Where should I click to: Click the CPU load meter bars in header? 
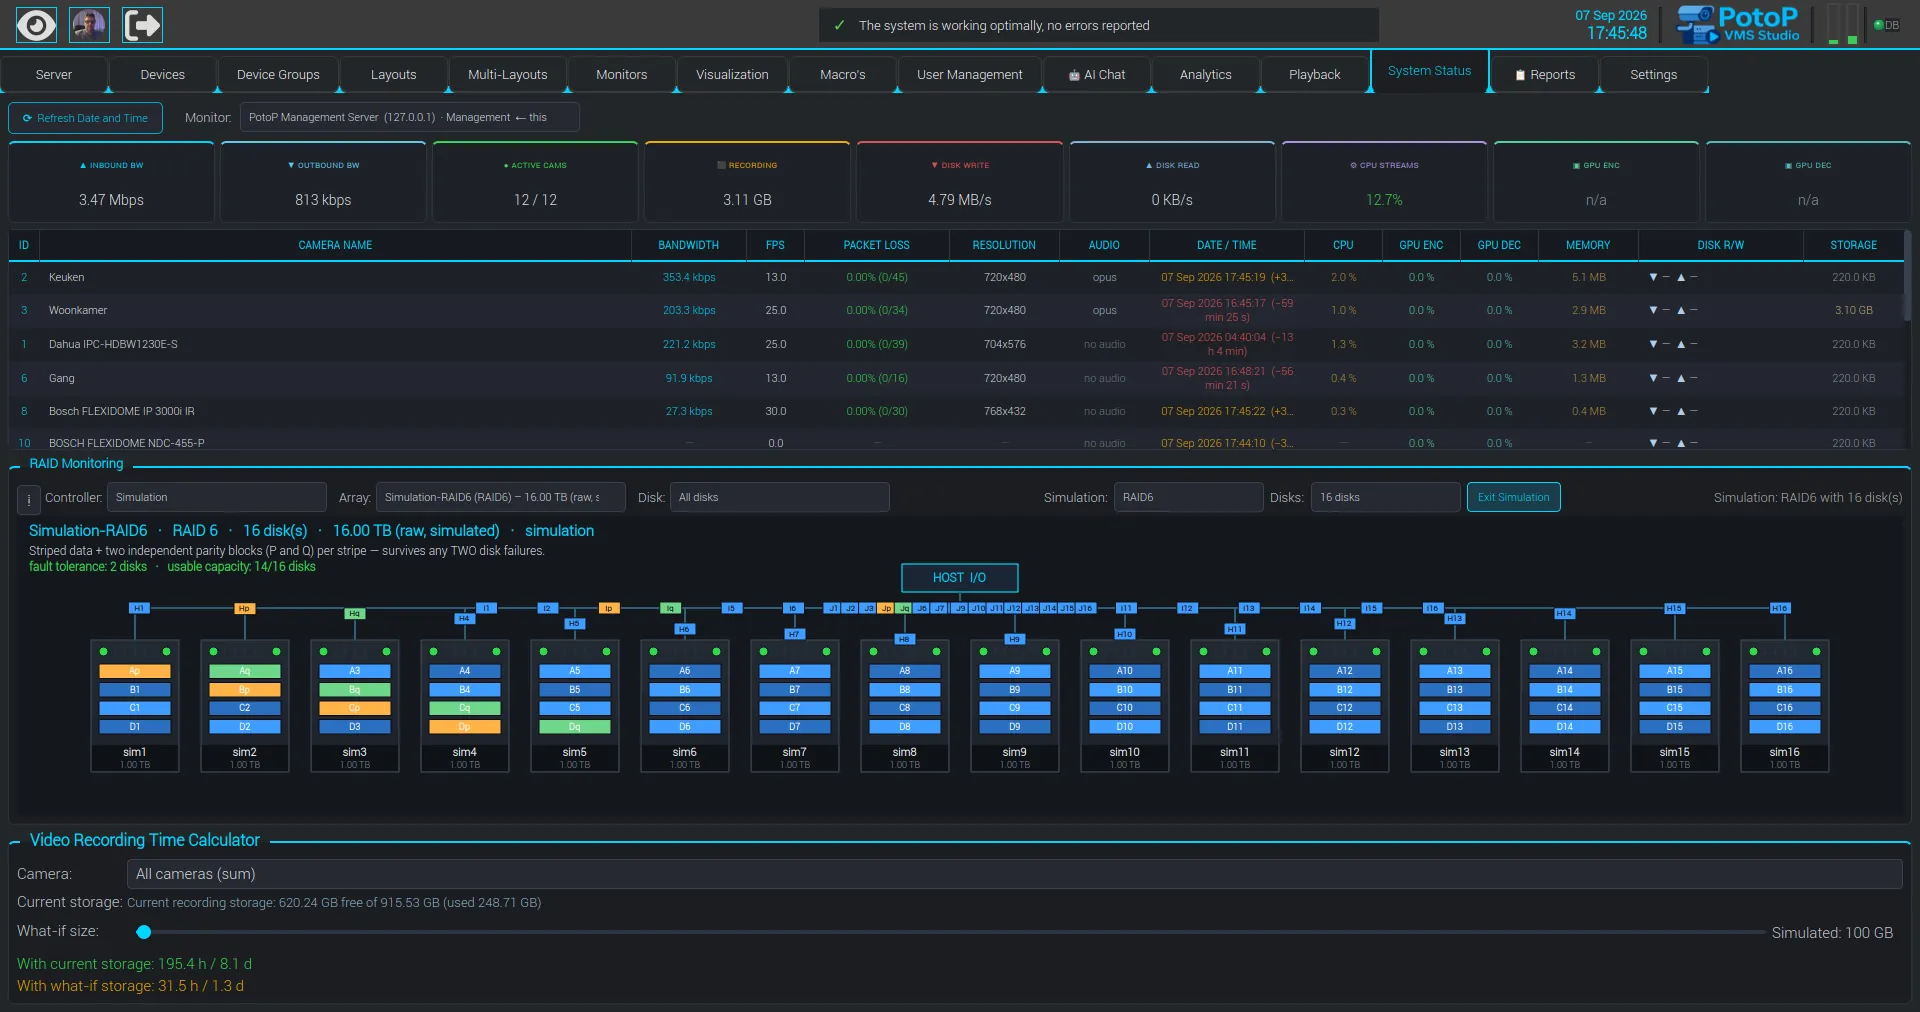point(1842,25)
